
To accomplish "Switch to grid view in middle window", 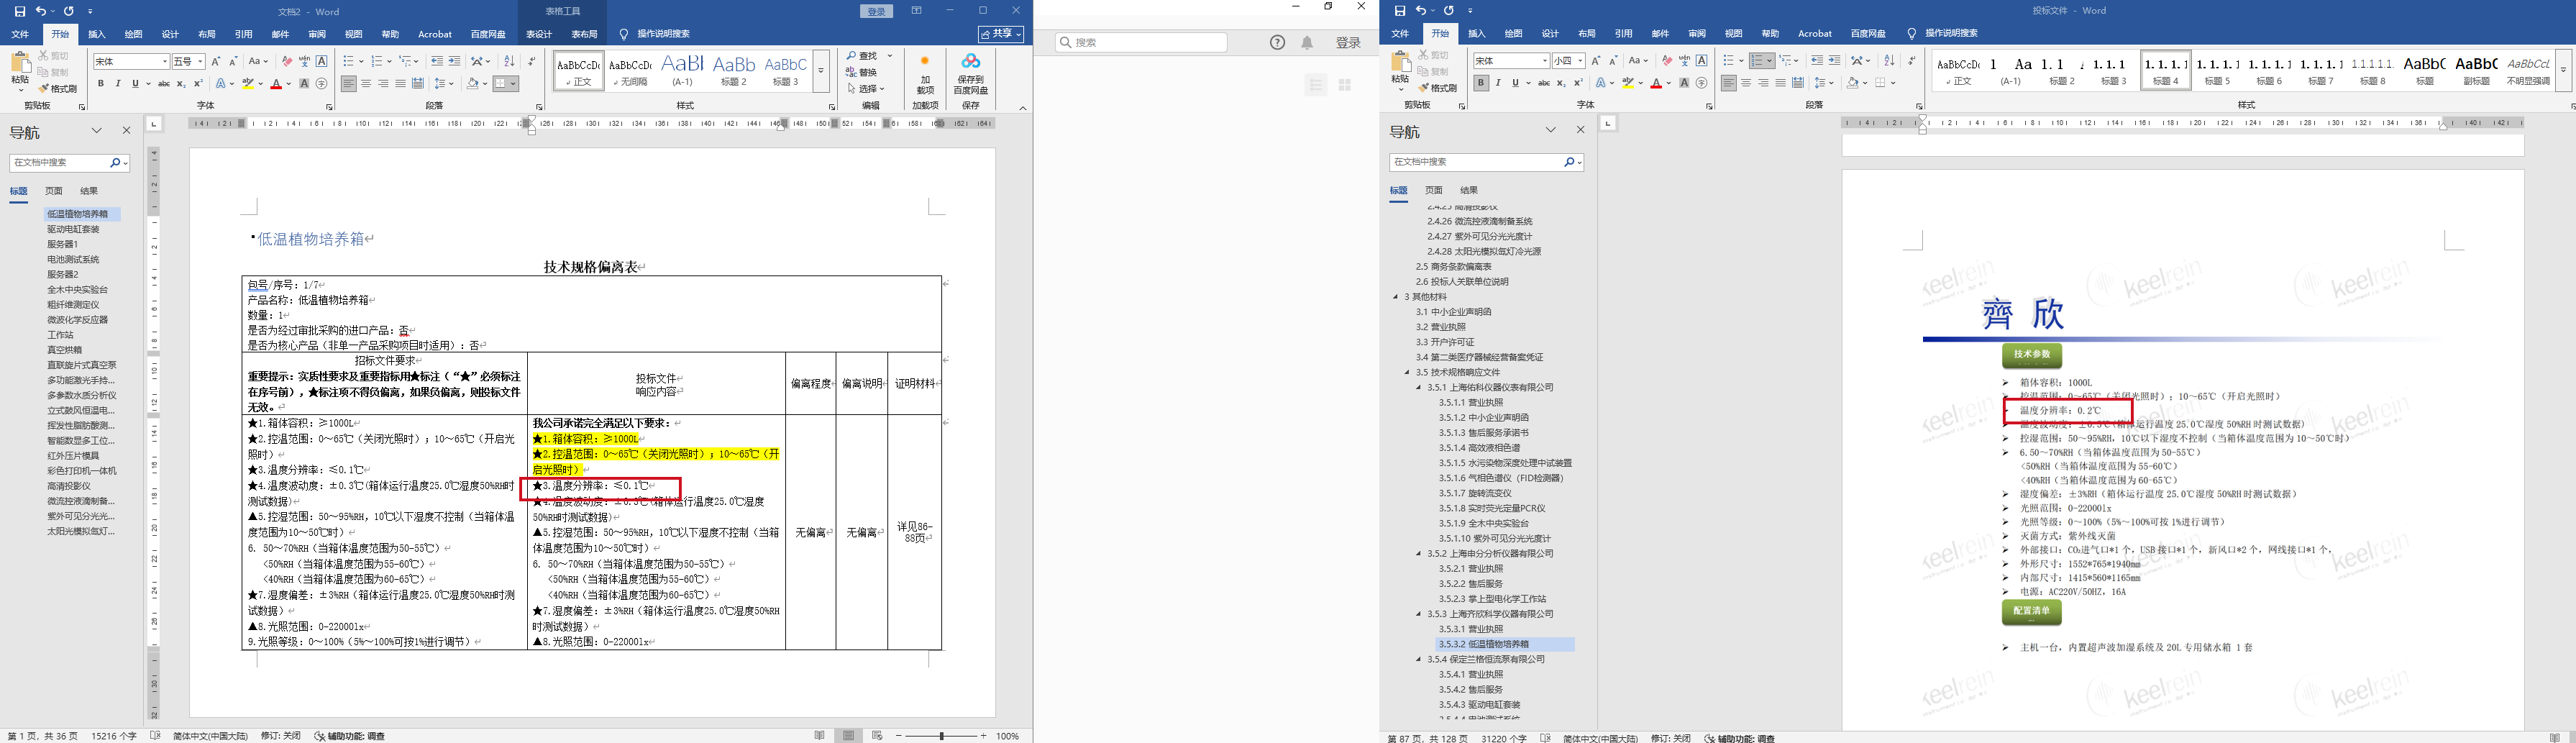I will click(1345, 85).
